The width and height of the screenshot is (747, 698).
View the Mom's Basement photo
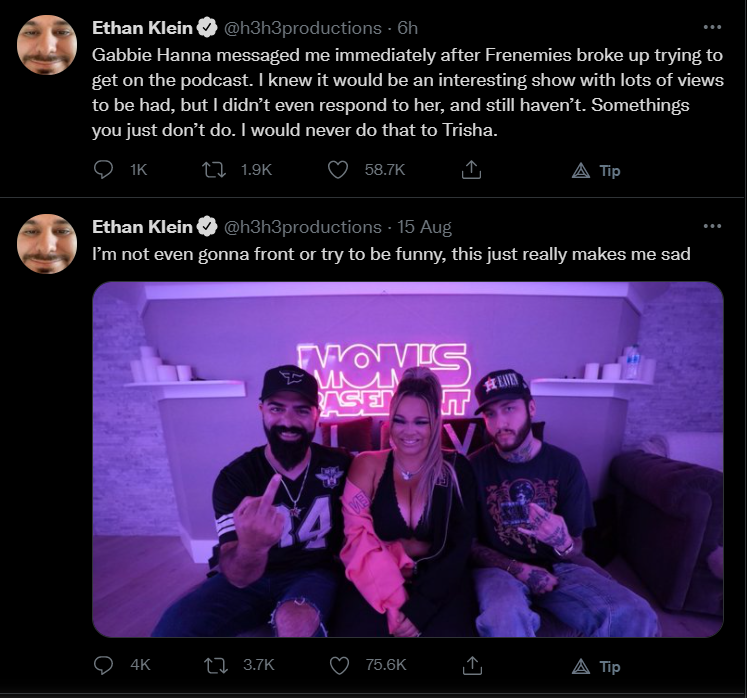pyautogui.click(x=408, y=459)
